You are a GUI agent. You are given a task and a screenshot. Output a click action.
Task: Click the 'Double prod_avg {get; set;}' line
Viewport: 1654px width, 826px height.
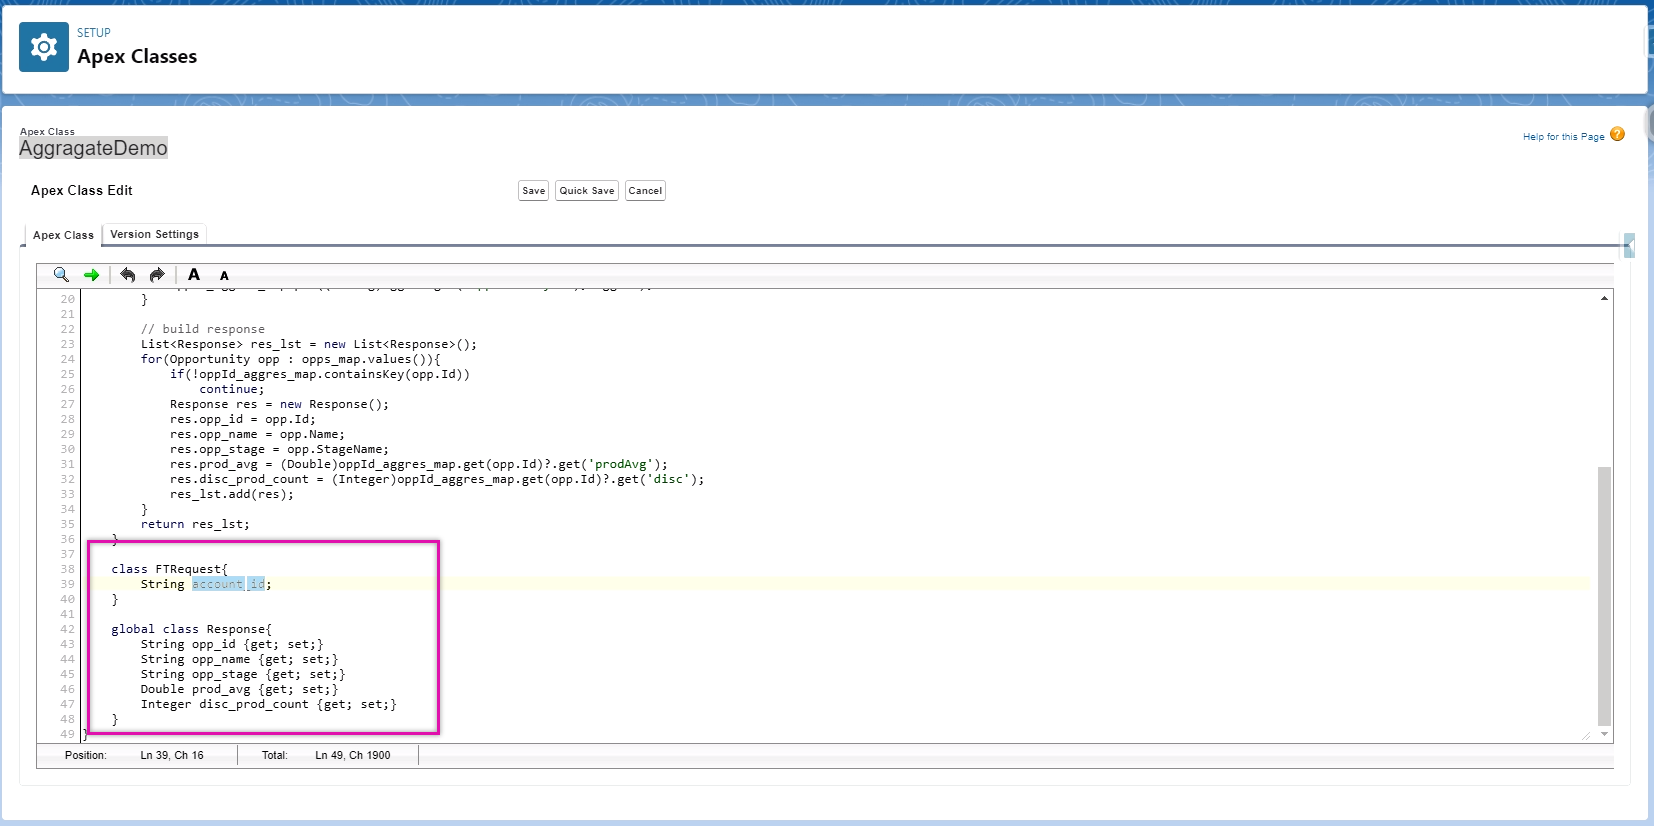pyautogui.click(x=239, y=689)
